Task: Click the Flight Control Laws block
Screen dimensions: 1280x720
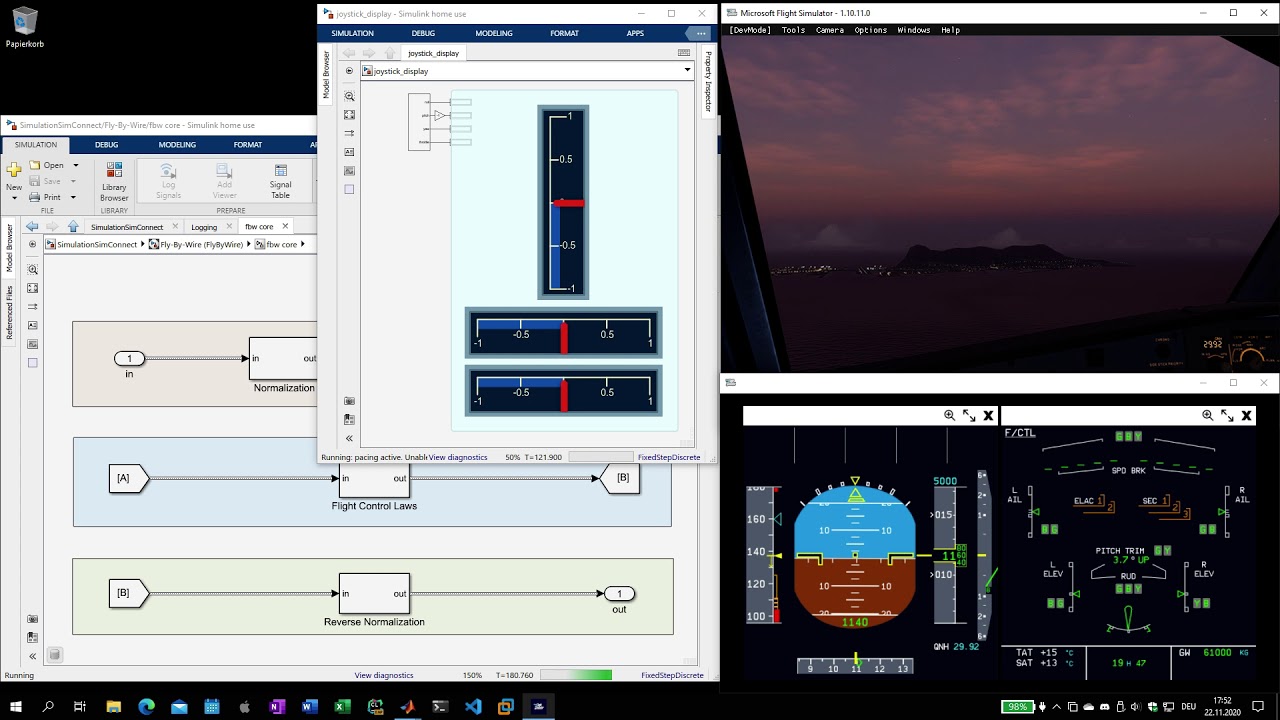Action: [x=374, y=478]
